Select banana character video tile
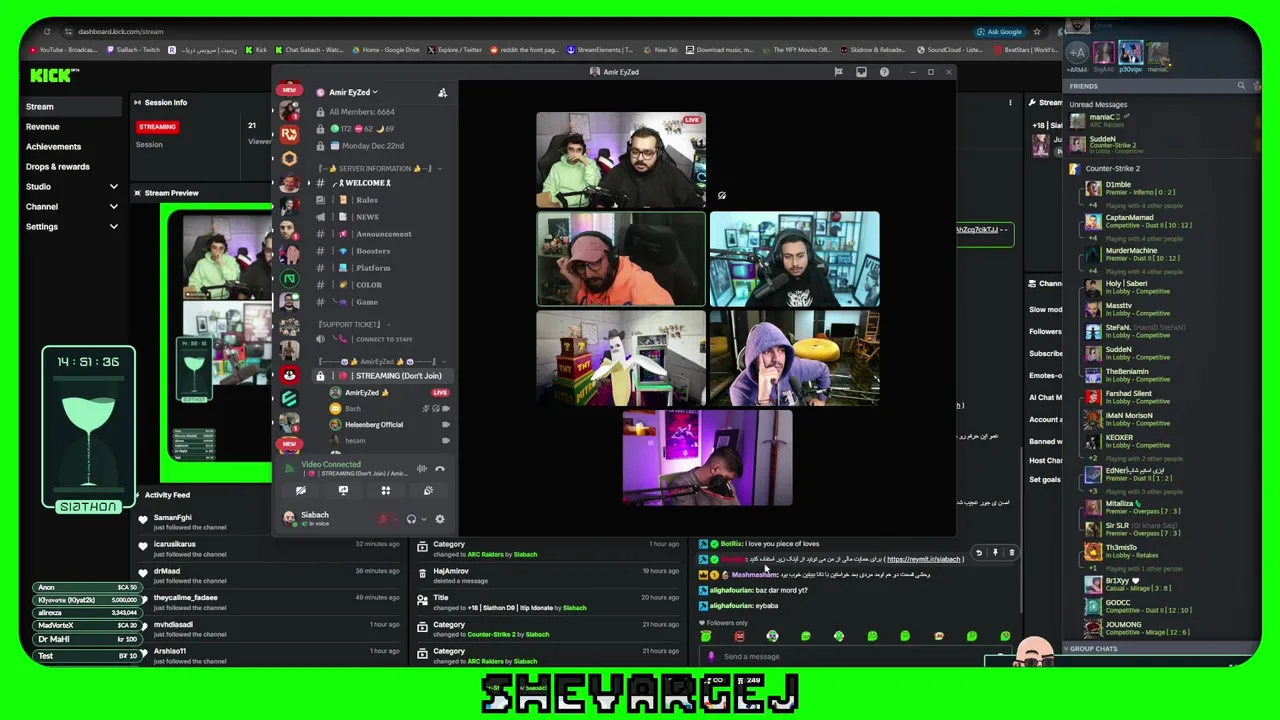The width and height of the screenshot is (1280, 720). (x=620, y=358)
